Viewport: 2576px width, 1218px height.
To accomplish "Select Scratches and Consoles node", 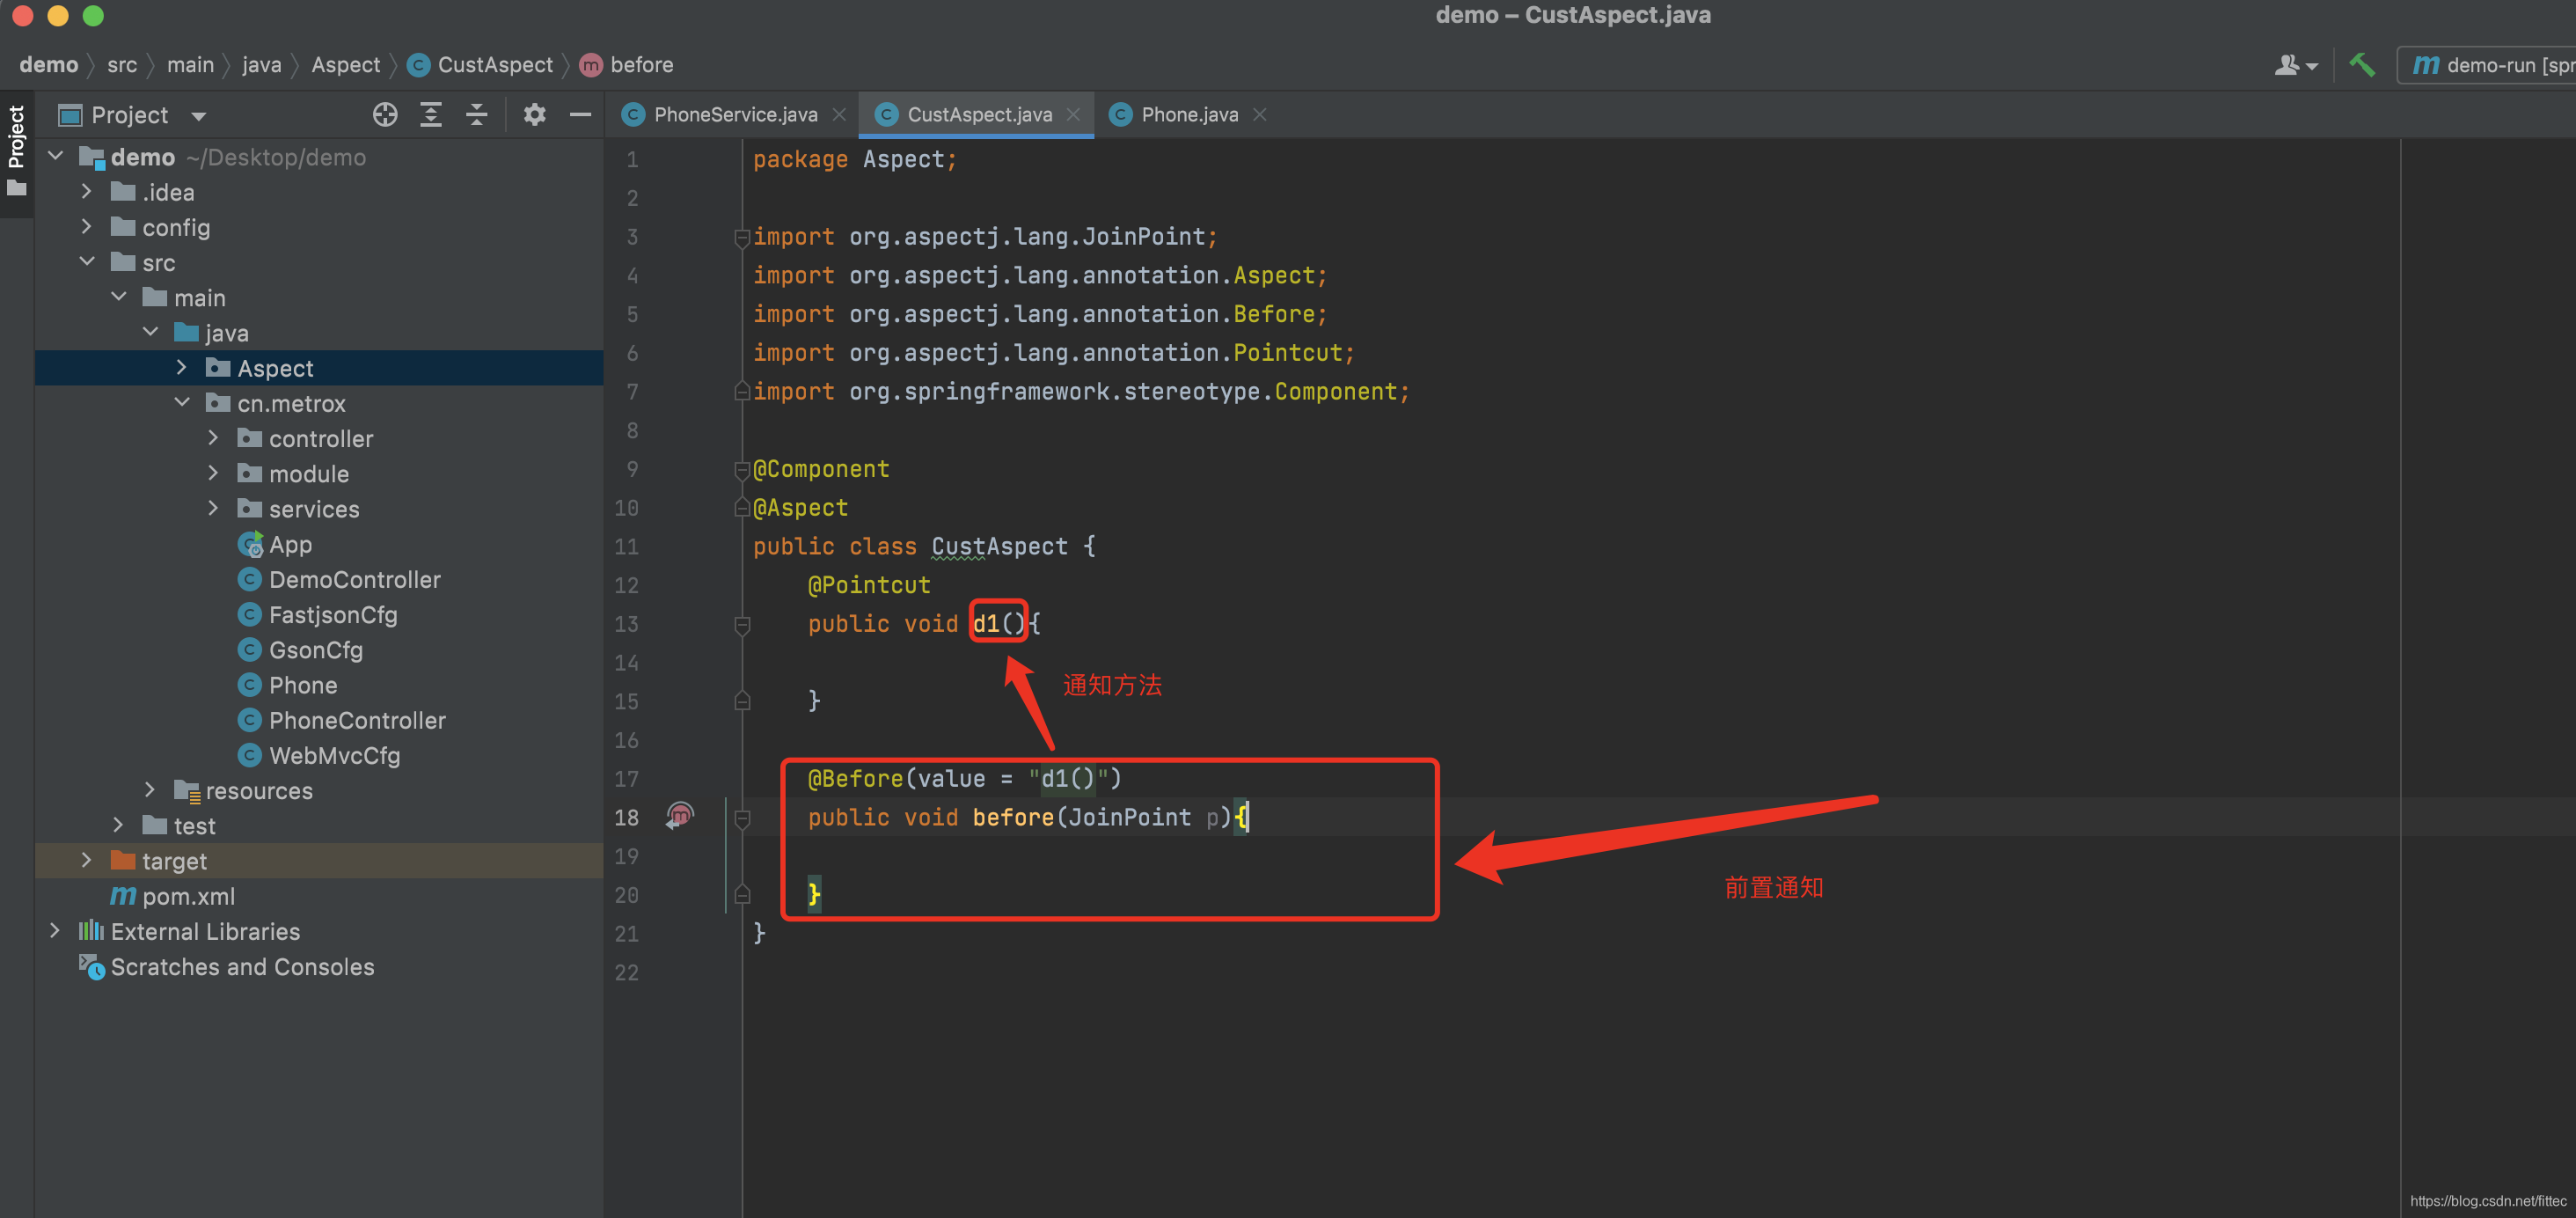I will tap(227, 966).
